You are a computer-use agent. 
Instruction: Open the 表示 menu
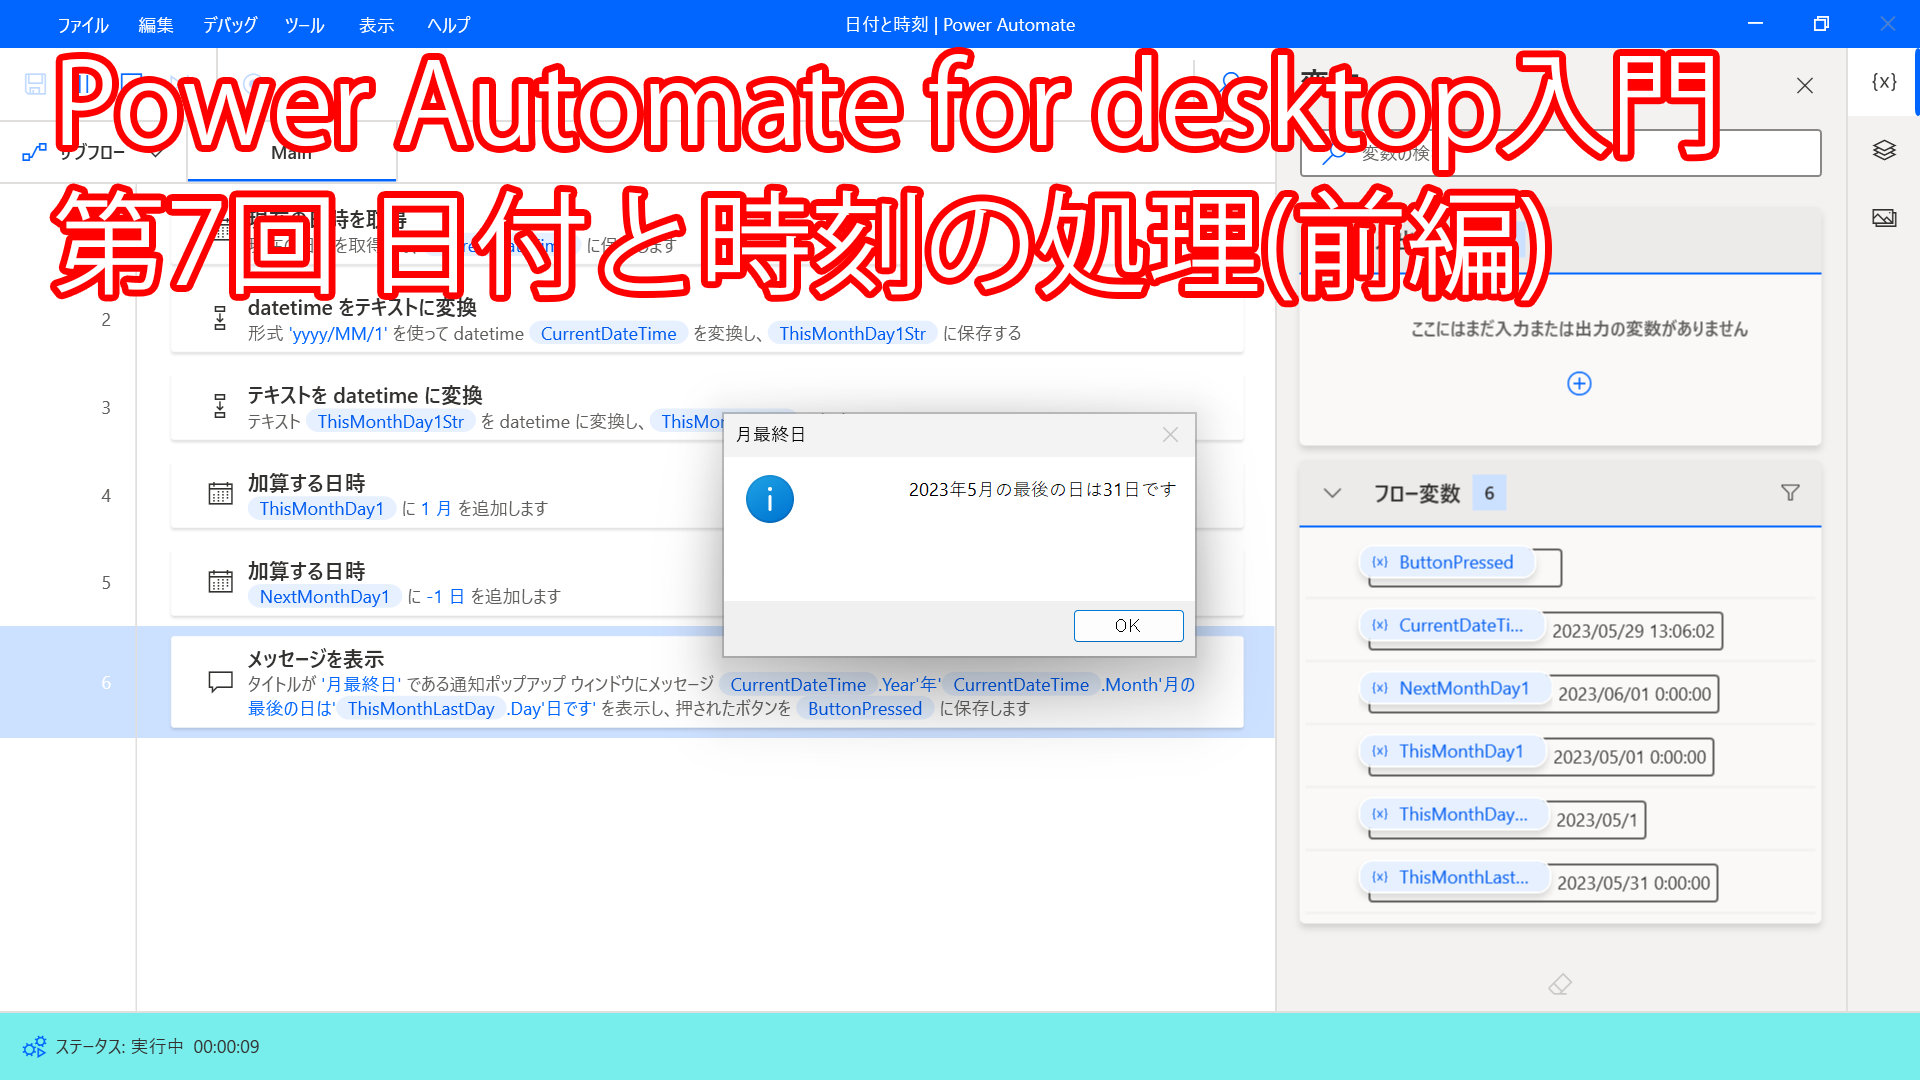[377, 25]
